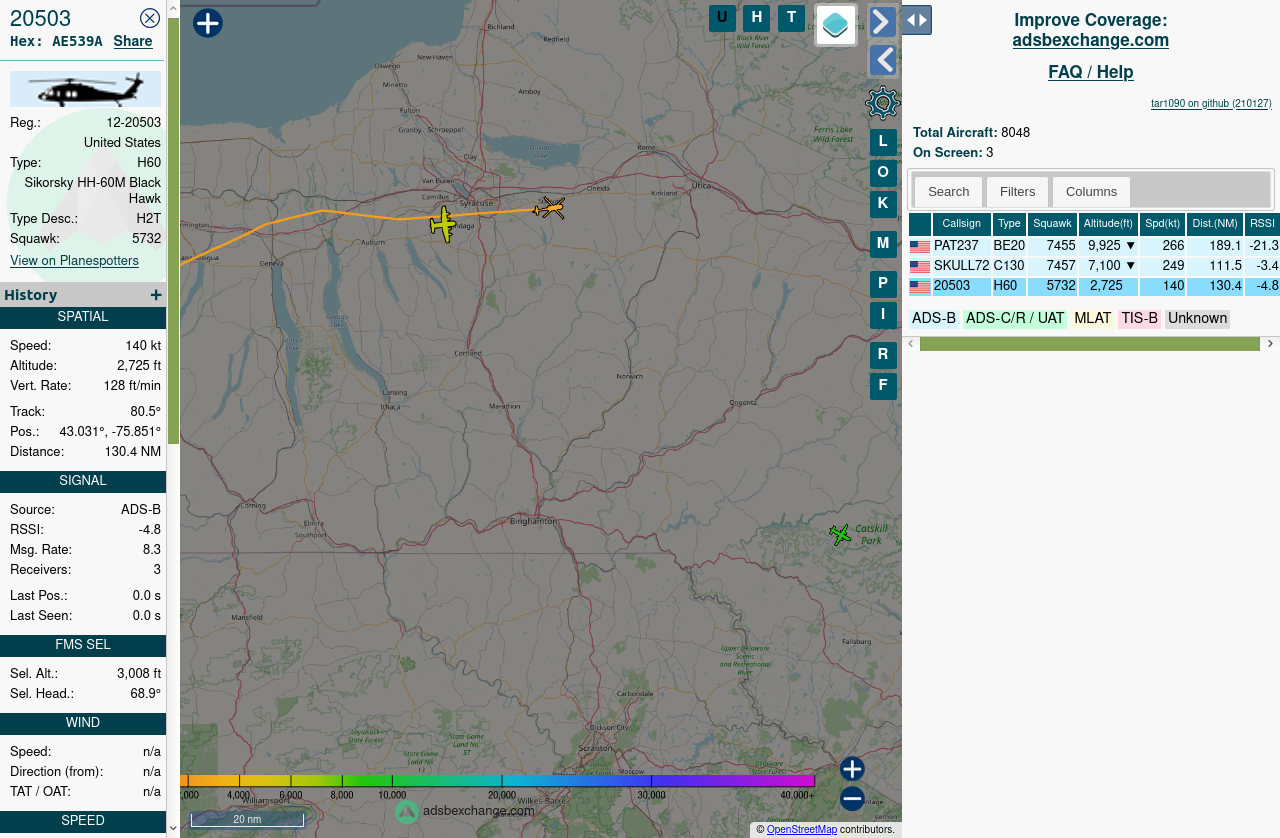The height and width of the screenshot is (838, 1280).
Task: Click the right chevron sidebar arrow
Action: (x=882, y=22)
